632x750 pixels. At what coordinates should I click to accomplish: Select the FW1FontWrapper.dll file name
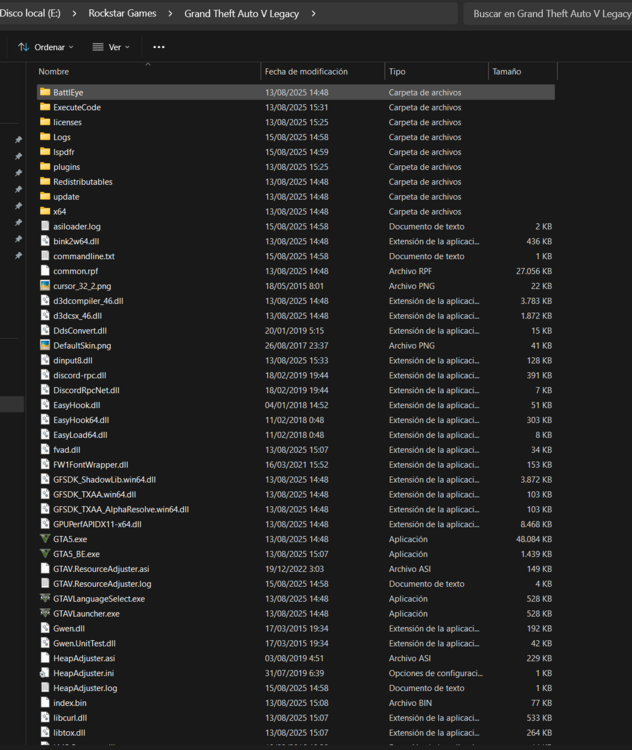pos(90,464)
